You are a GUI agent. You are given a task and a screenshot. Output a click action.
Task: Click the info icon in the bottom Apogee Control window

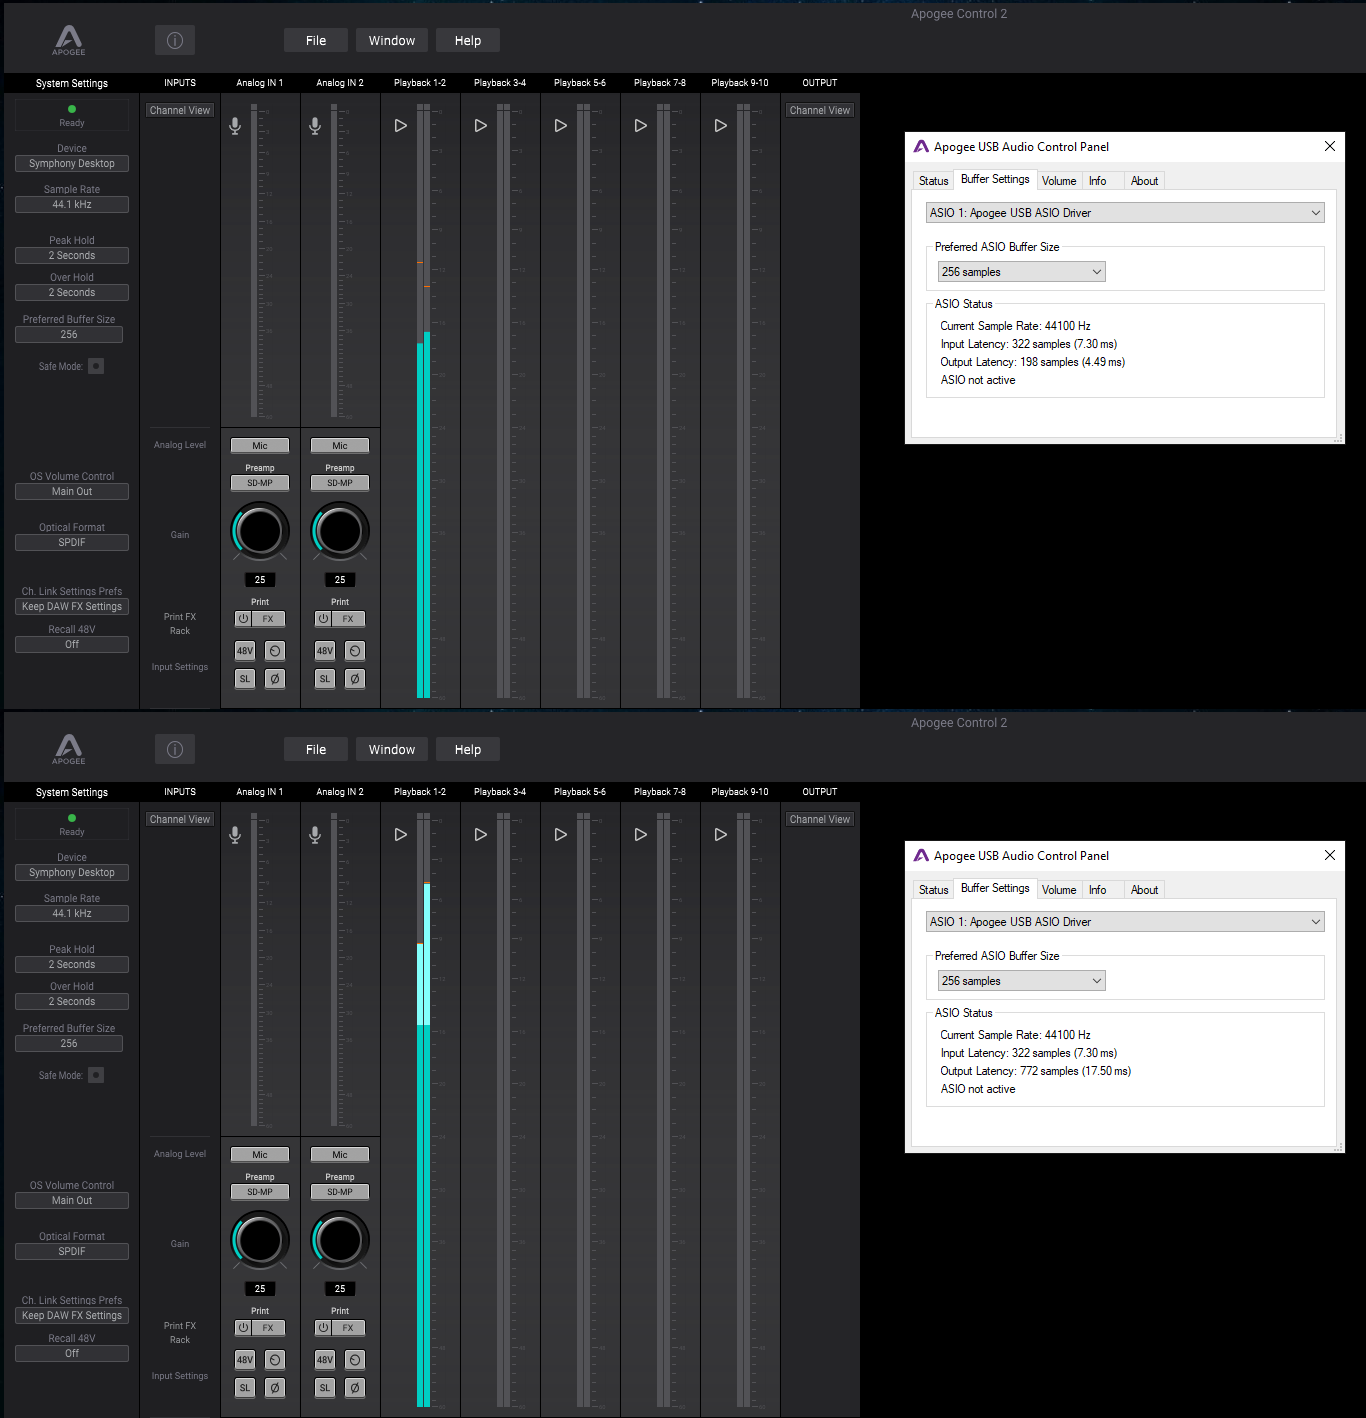click(x=175, y=749)
